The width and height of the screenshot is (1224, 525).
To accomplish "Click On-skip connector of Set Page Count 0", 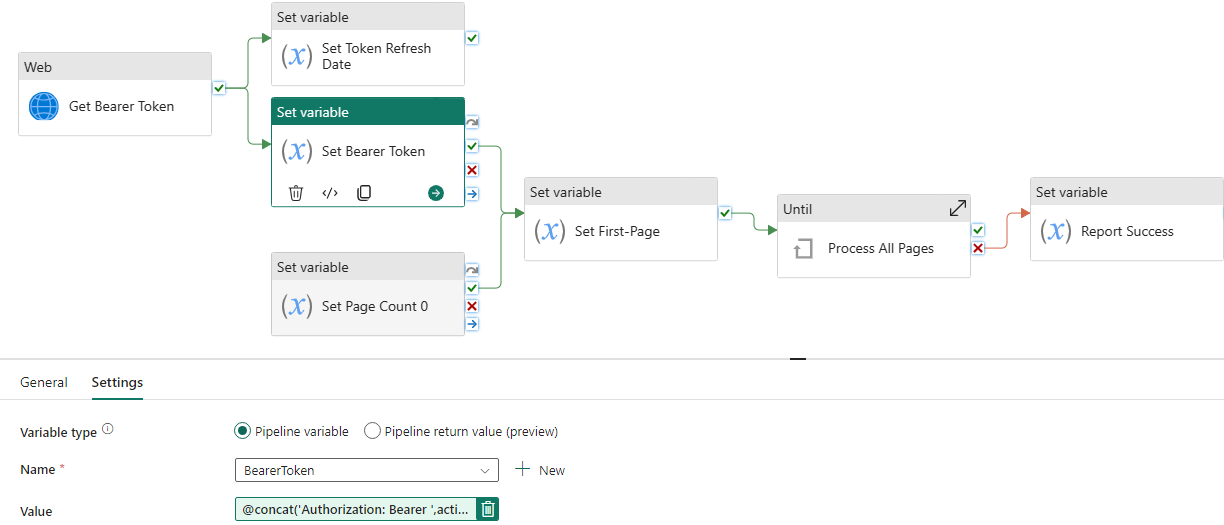I will [x=472, y=270].
